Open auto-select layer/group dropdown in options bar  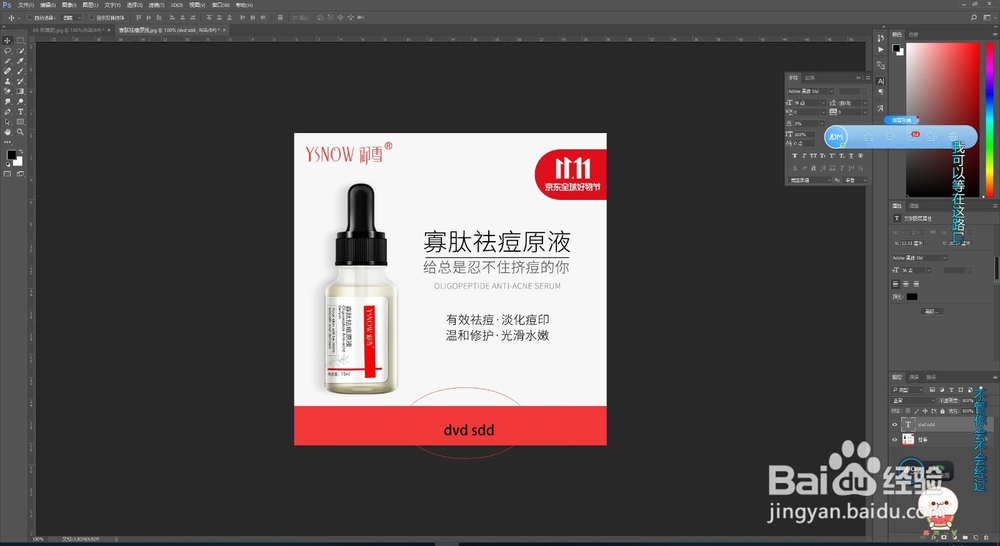(70, 17)
